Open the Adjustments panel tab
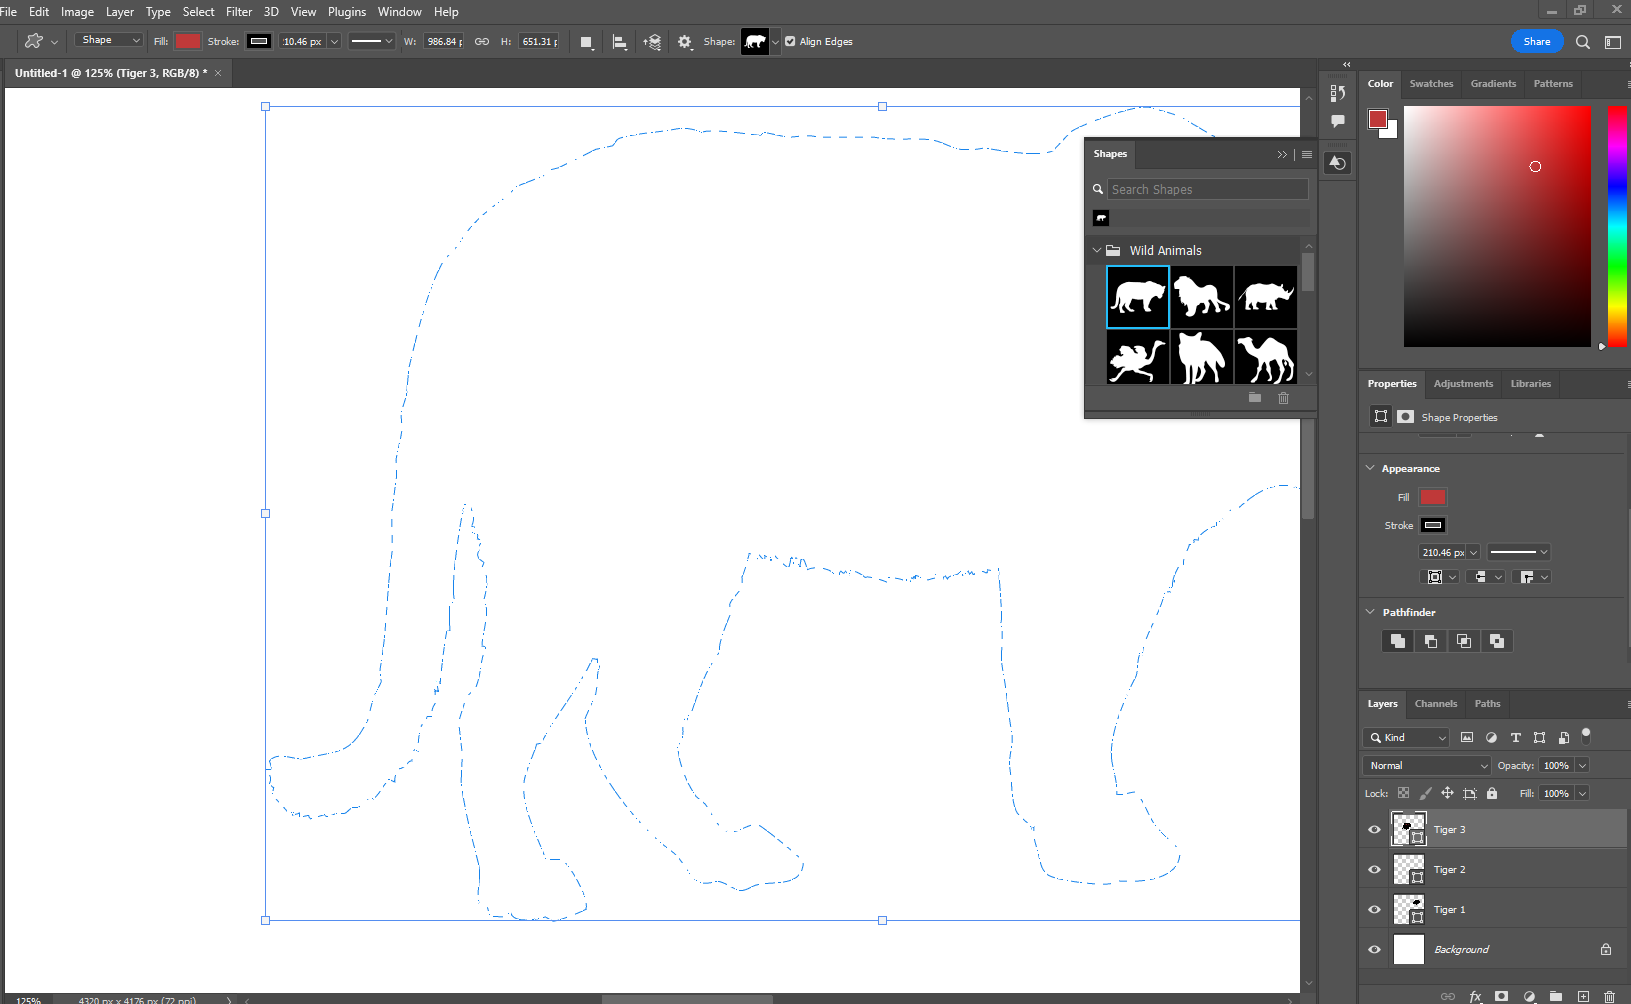The height and width of the screenshot is (1004, 1631). pos(1463,383)
